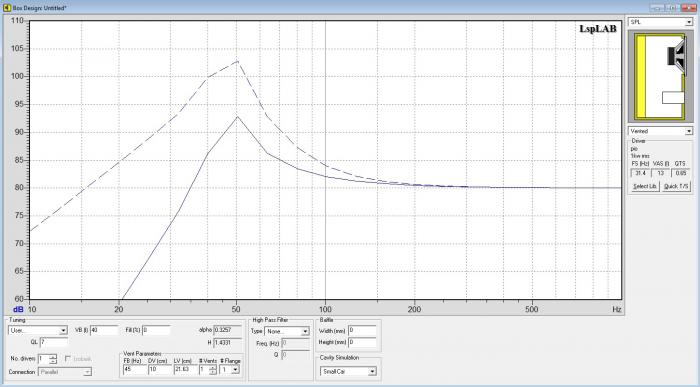Open the SPL graph type dropdown
700x387 pixels.
(x=660, y=22)
